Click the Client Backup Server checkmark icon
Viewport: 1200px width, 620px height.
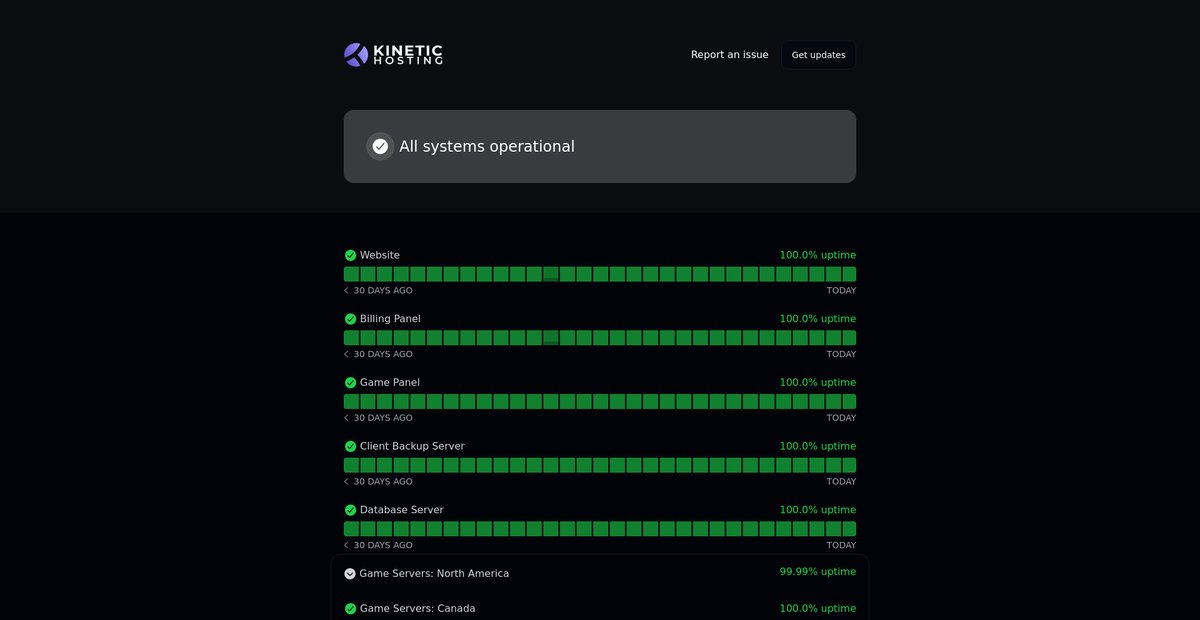coord(350,446)
